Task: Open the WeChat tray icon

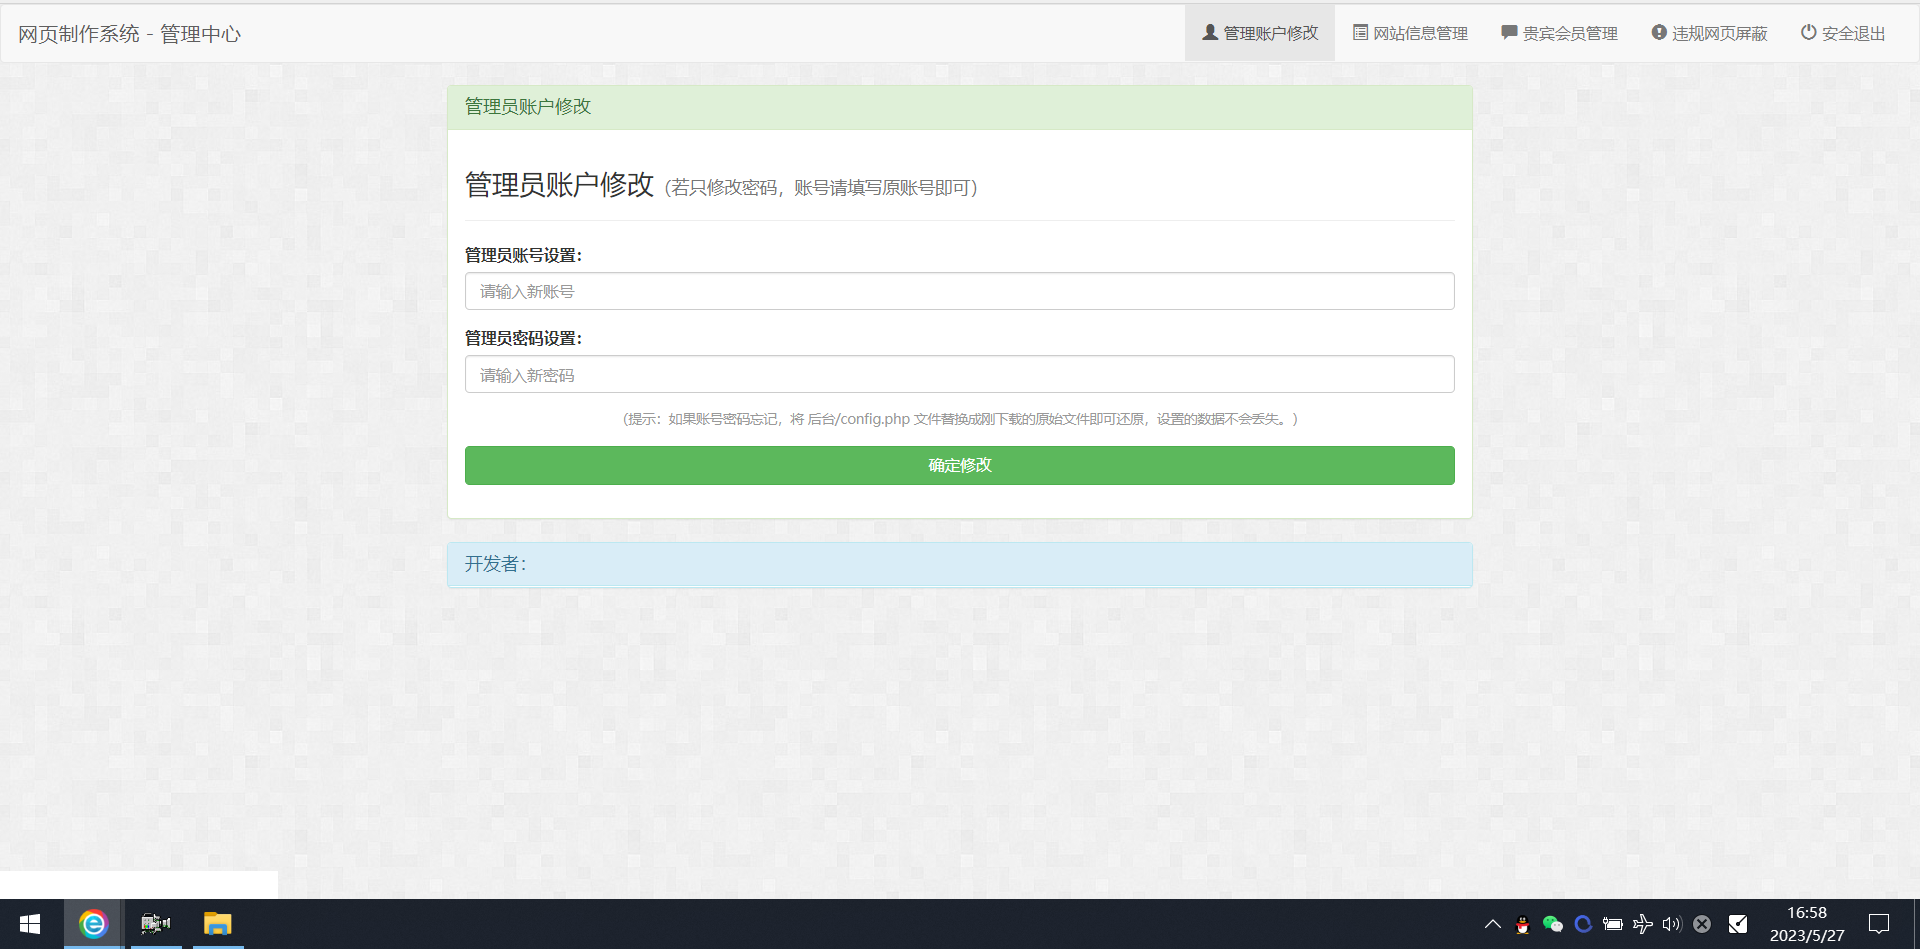Action: coord(1552,924)
